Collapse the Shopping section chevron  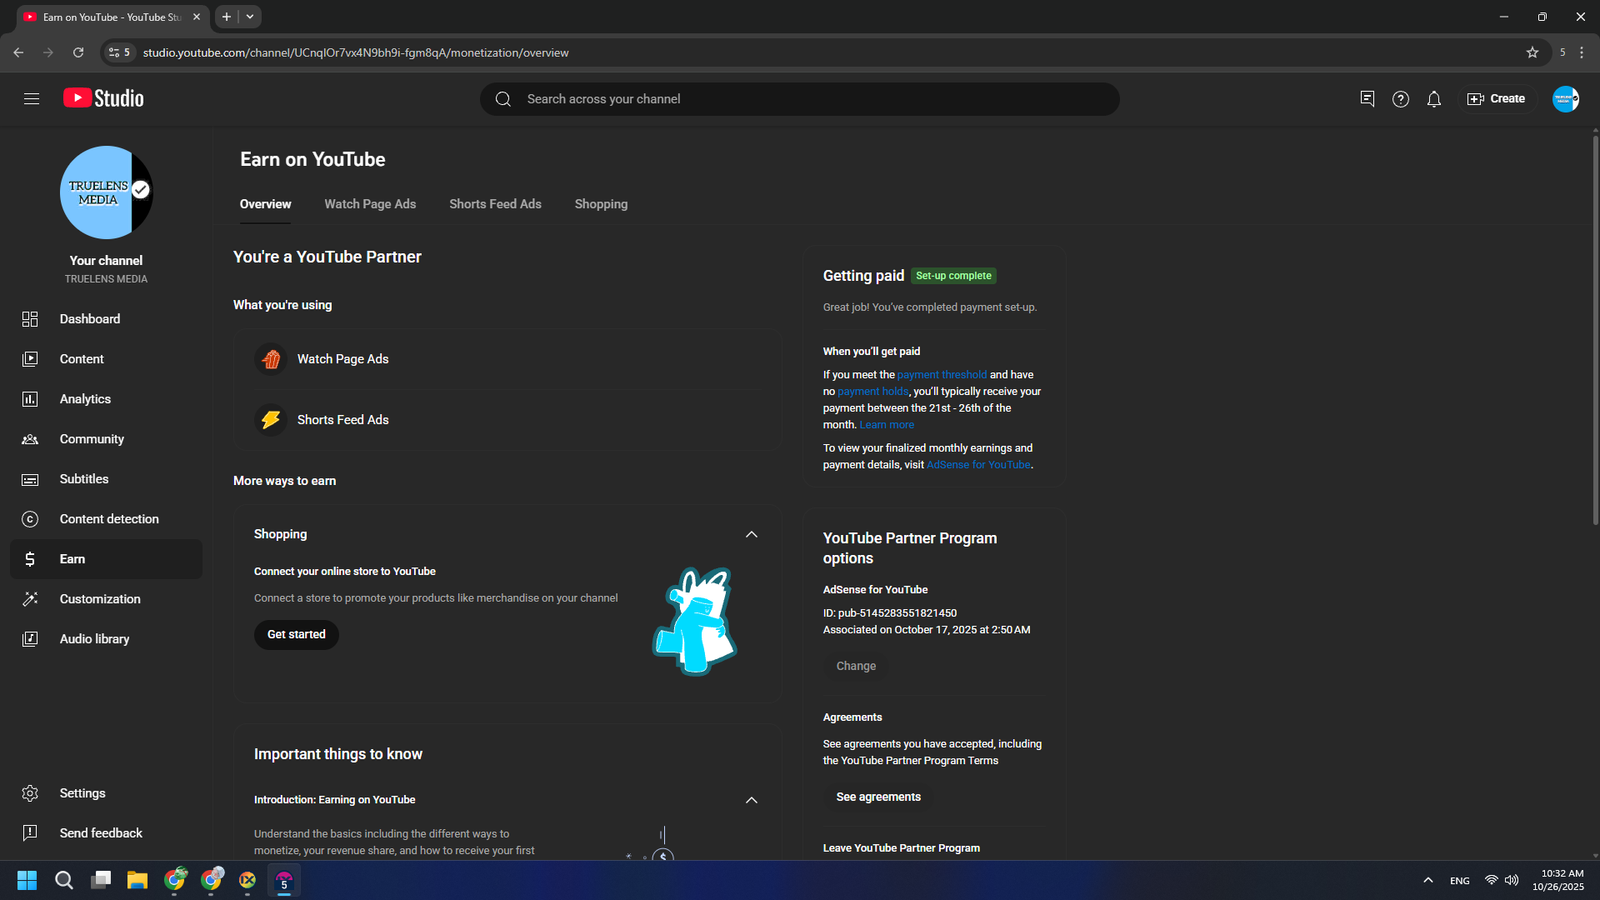tap(751, 534)
